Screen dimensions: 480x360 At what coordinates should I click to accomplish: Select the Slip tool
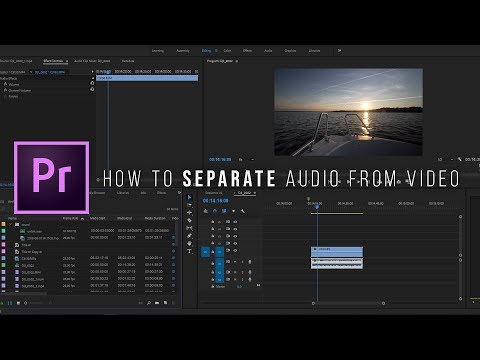tap(189, 228)
